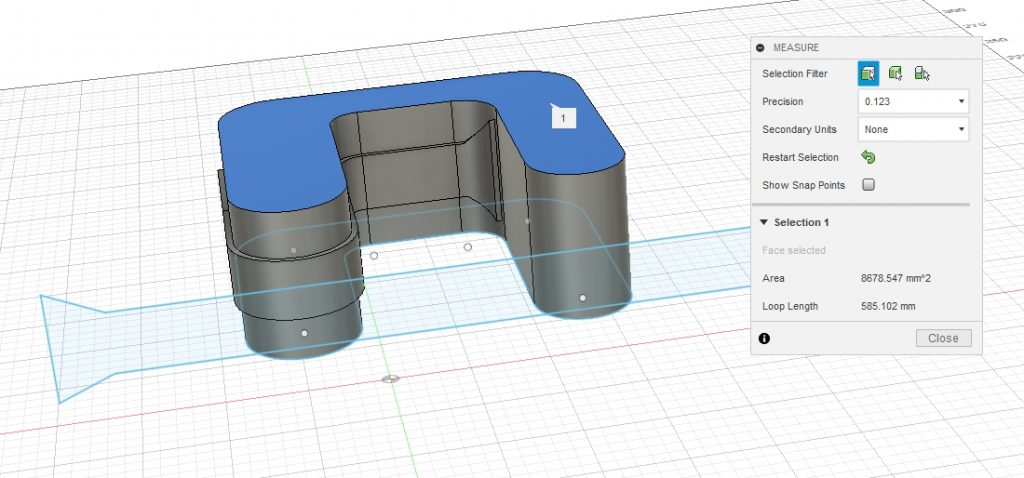Click the origin point on the grid

391,379
